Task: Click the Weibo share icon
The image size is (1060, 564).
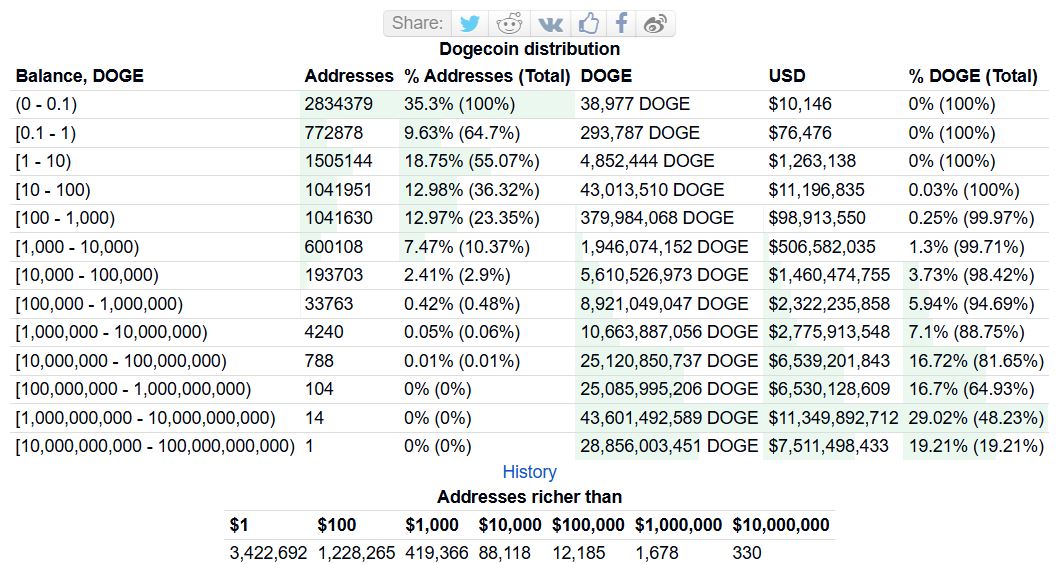Action: (x=655, y=23)
